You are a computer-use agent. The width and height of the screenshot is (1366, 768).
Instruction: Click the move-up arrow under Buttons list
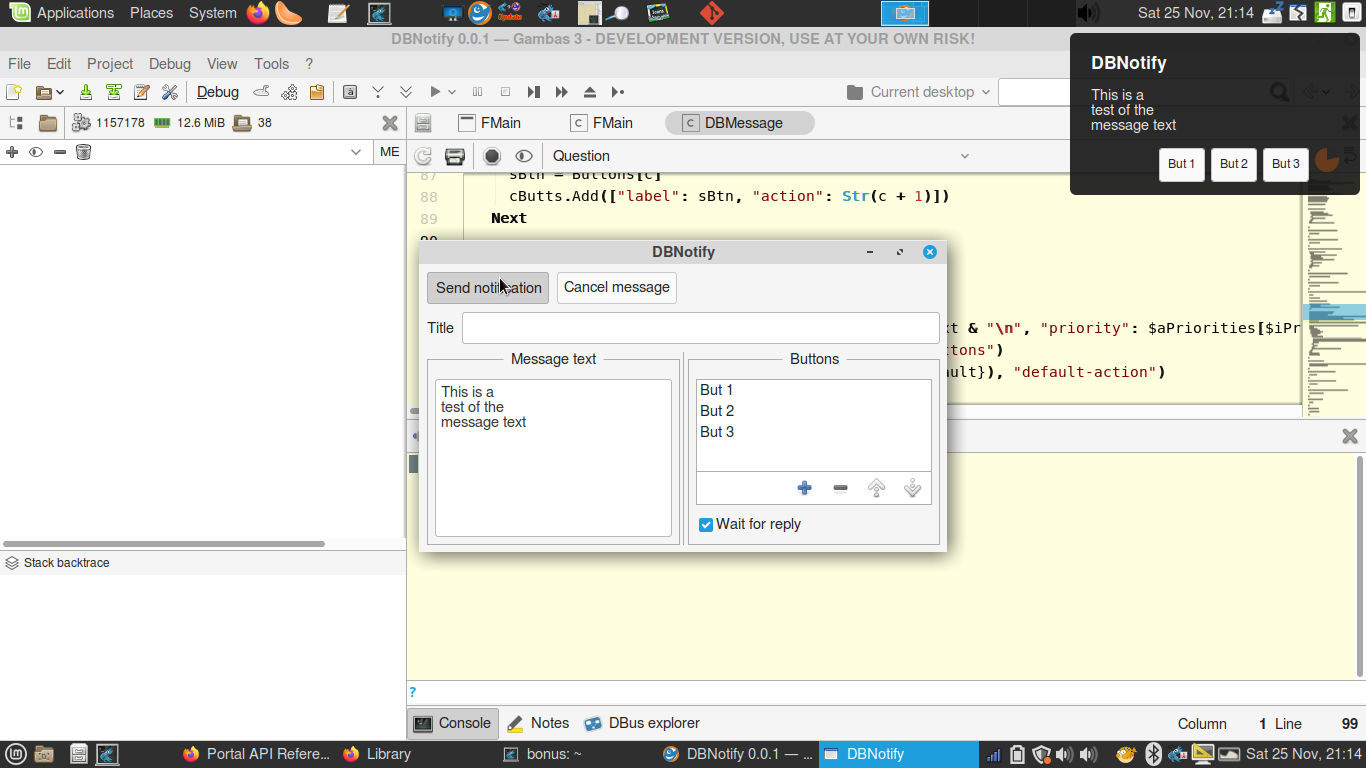coord(876,488)
